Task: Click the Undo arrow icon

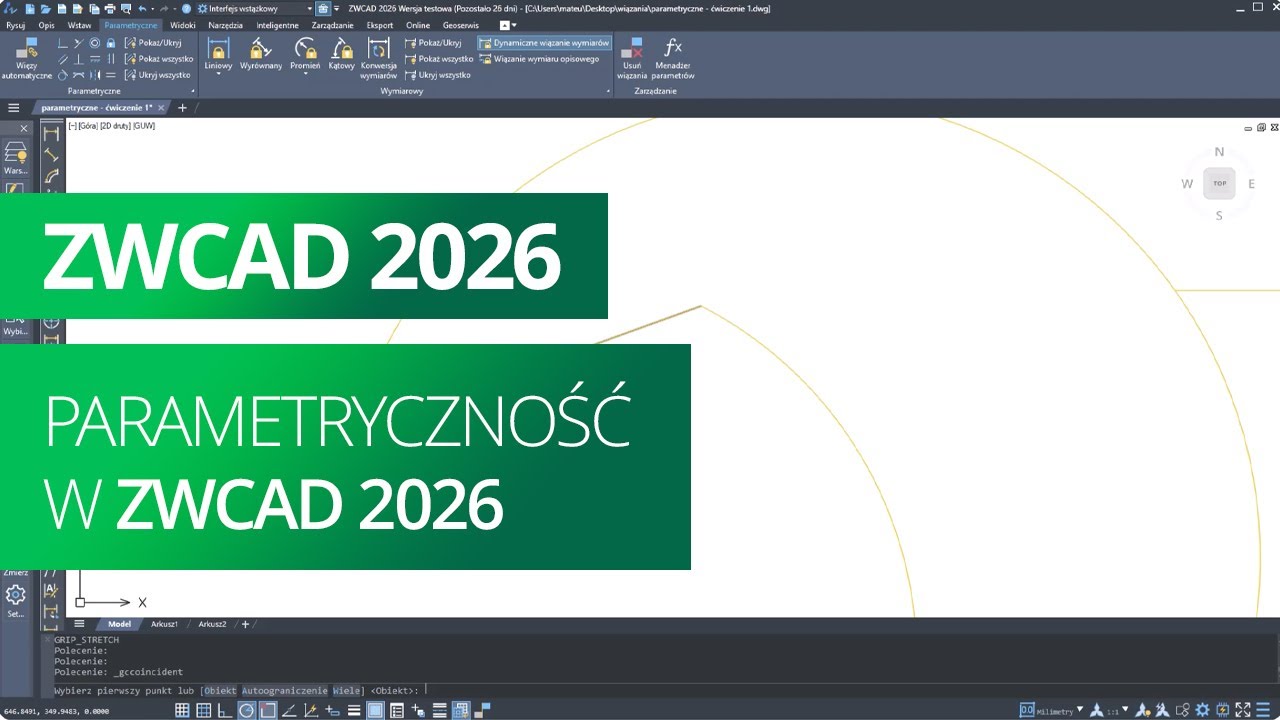Action: point(141,8)
